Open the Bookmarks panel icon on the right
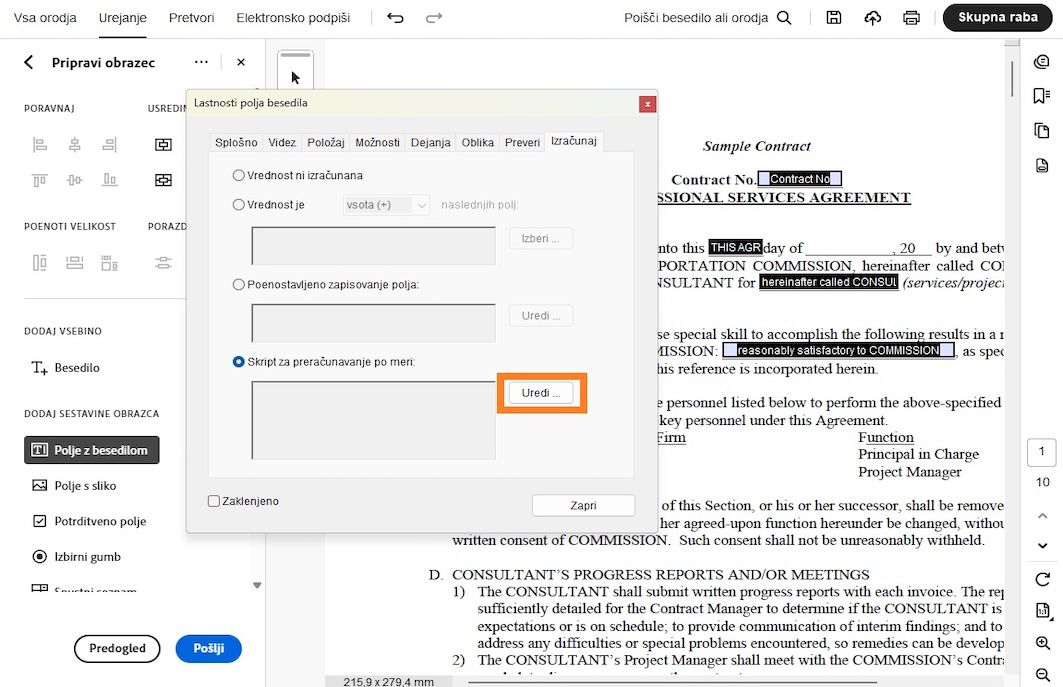Image resolution: width=1063 pixels, height=687 pixels. (1042, 95)
